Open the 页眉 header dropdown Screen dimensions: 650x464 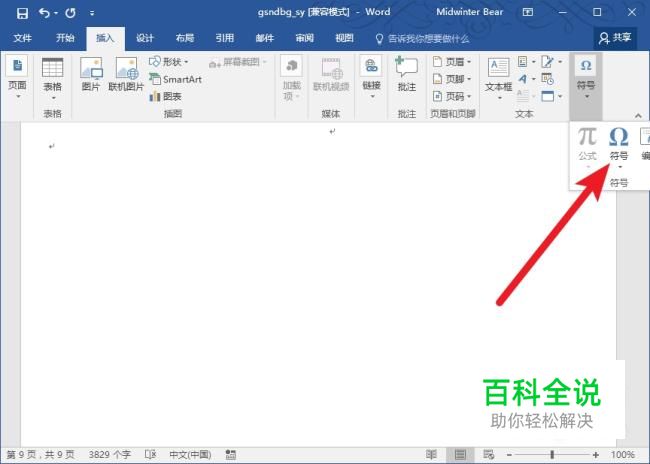[x=452, y=62]
